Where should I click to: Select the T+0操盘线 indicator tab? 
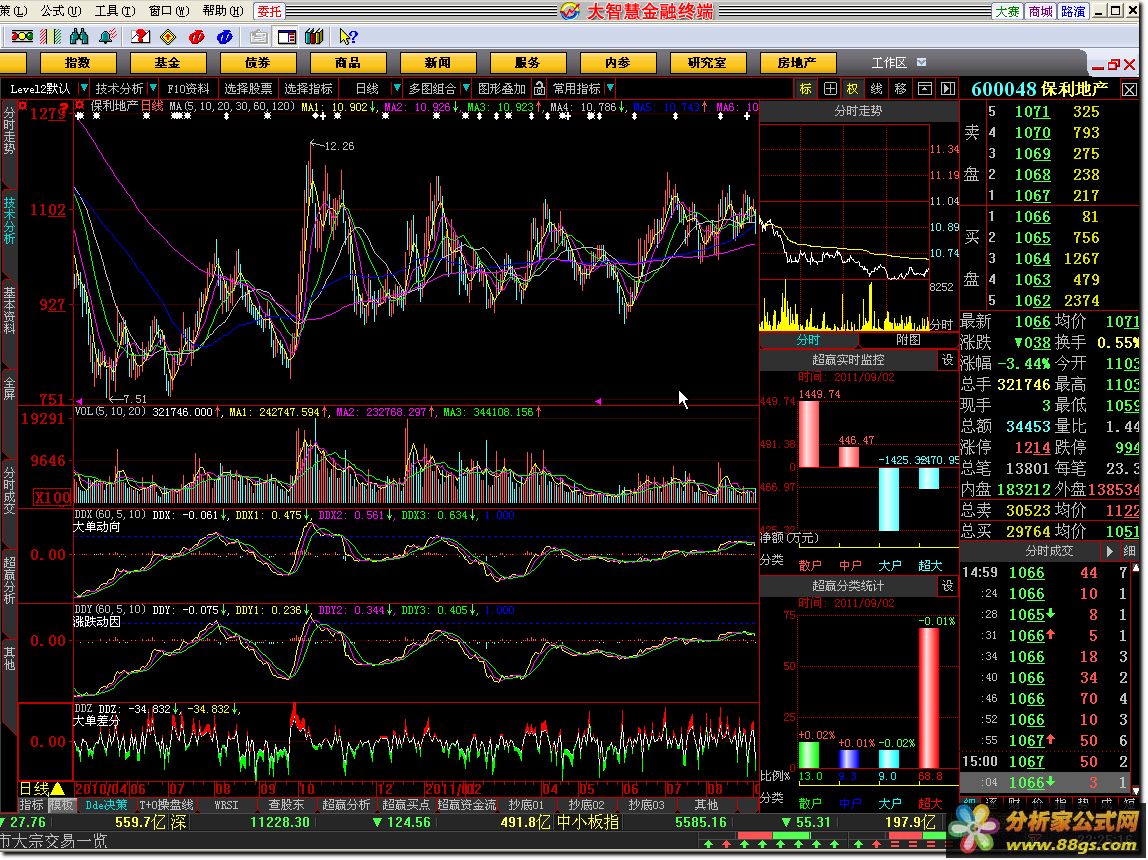(x=166, y=804)
